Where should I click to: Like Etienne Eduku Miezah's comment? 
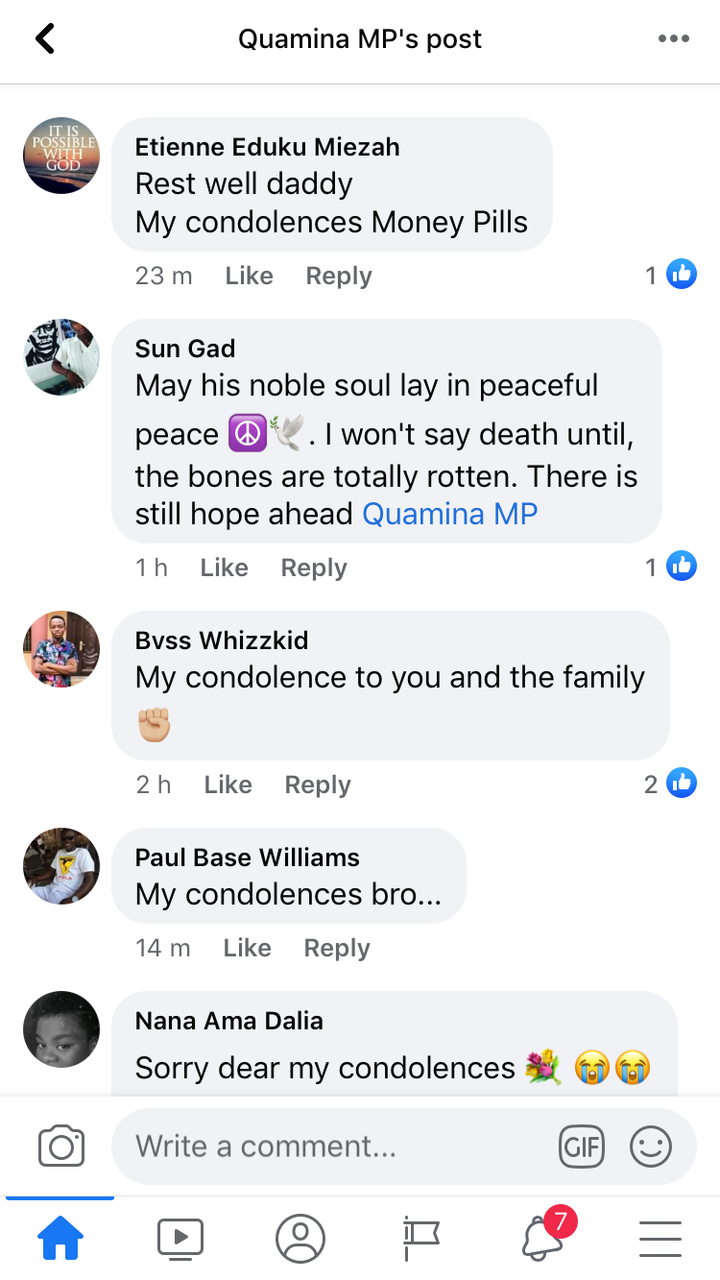pos(249,276)
